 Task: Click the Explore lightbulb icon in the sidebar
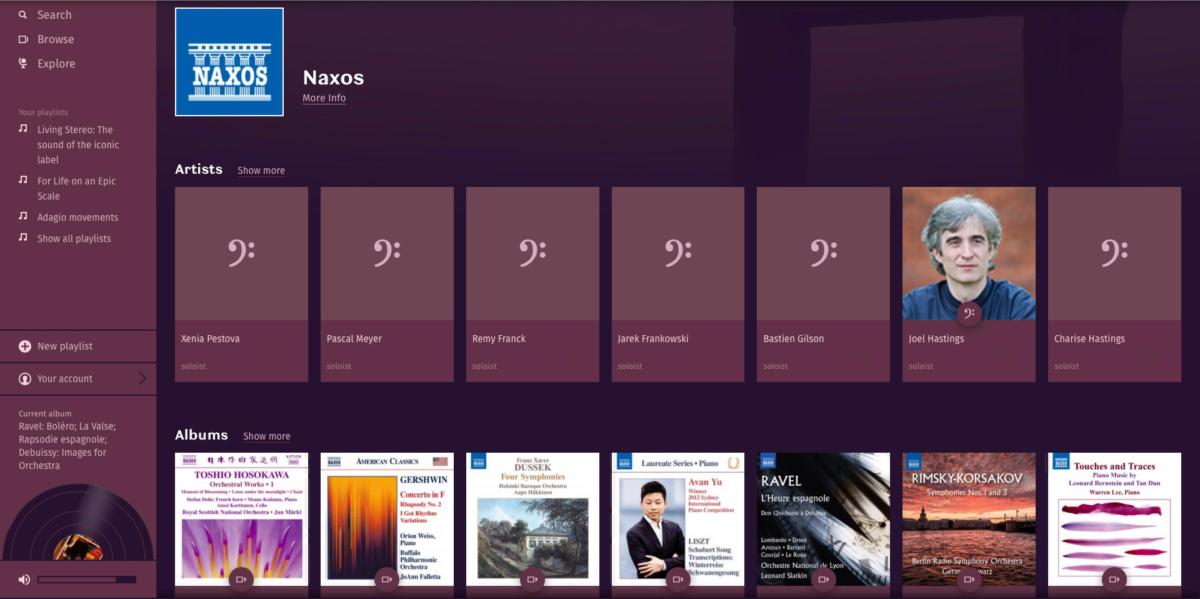tap(23, 63)
